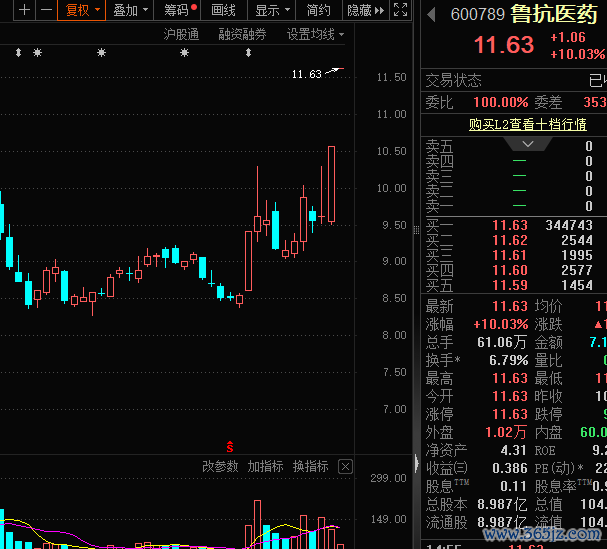607x549 pixels.
Task: Click 换指标 to change indicator
Action: (x=310, y=466)
